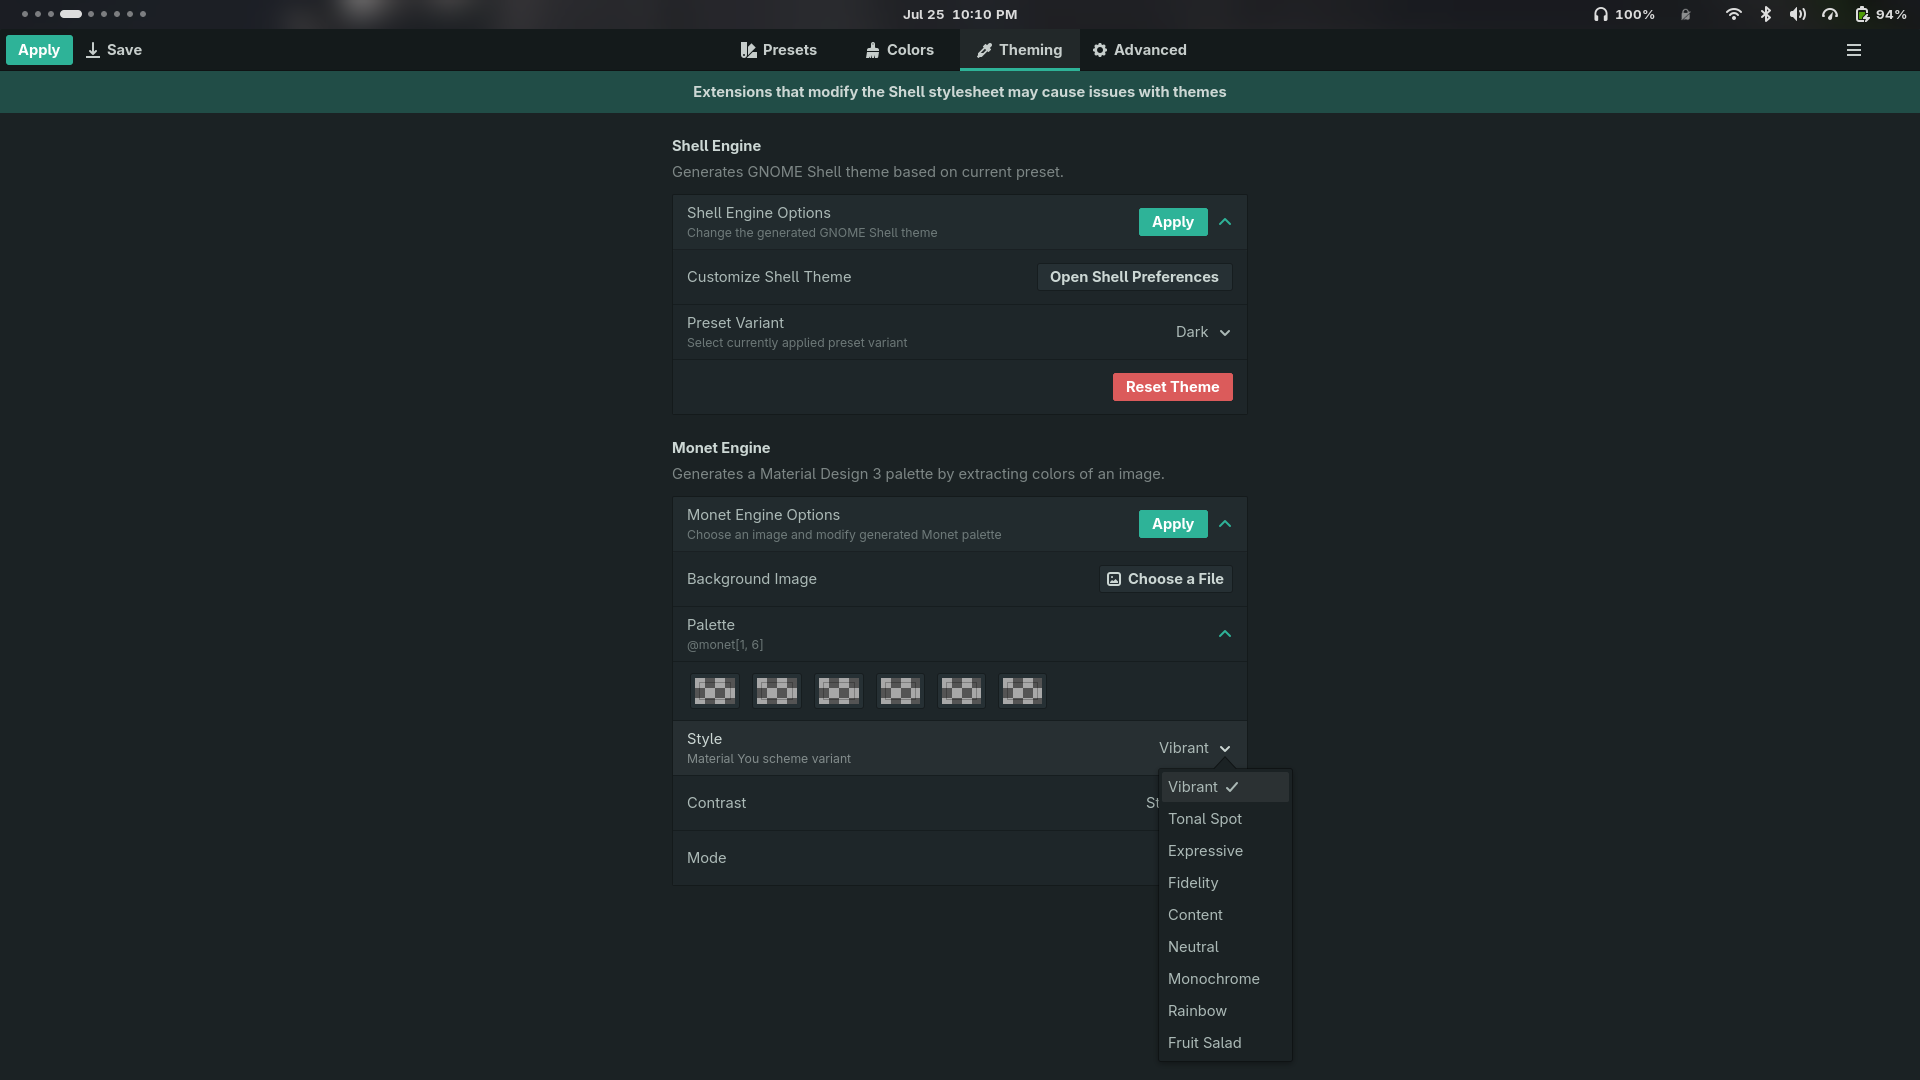
Task: Click the Save button
Action: 114,50
